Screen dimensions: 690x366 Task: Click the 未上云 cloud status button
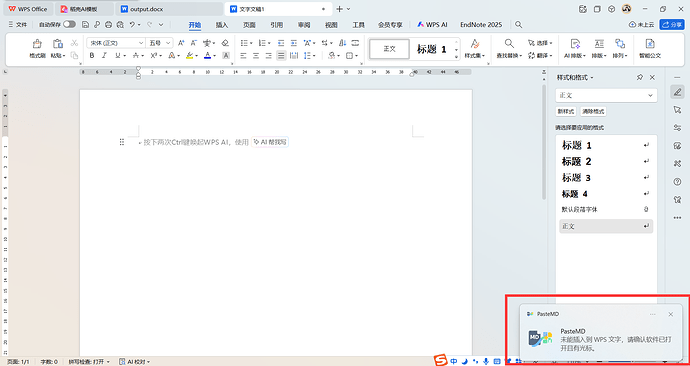coord(642,25)
